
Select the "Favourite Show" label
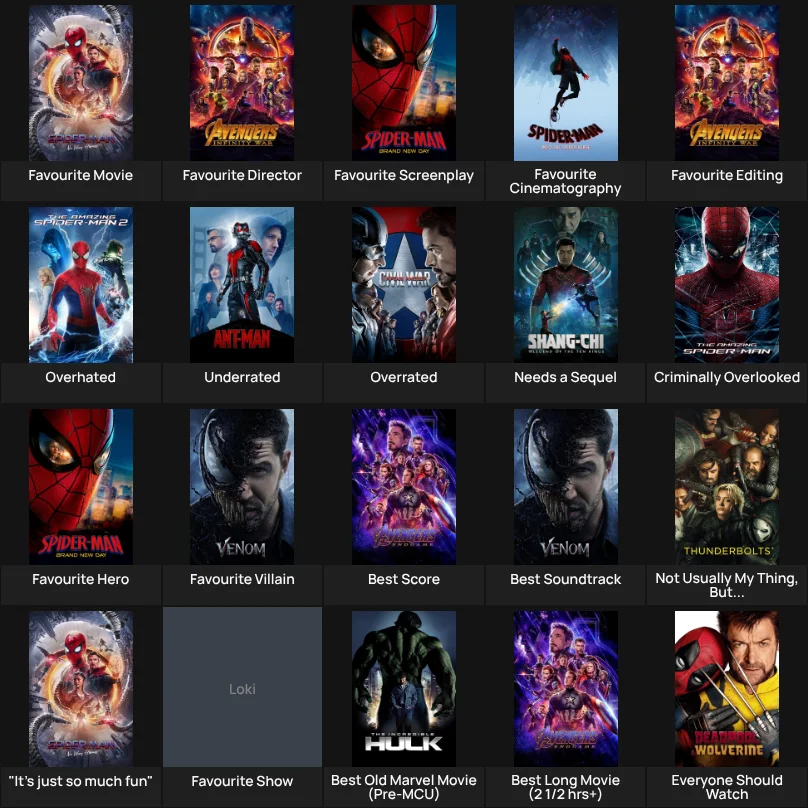pyautogui.click(x=242, y=781)
